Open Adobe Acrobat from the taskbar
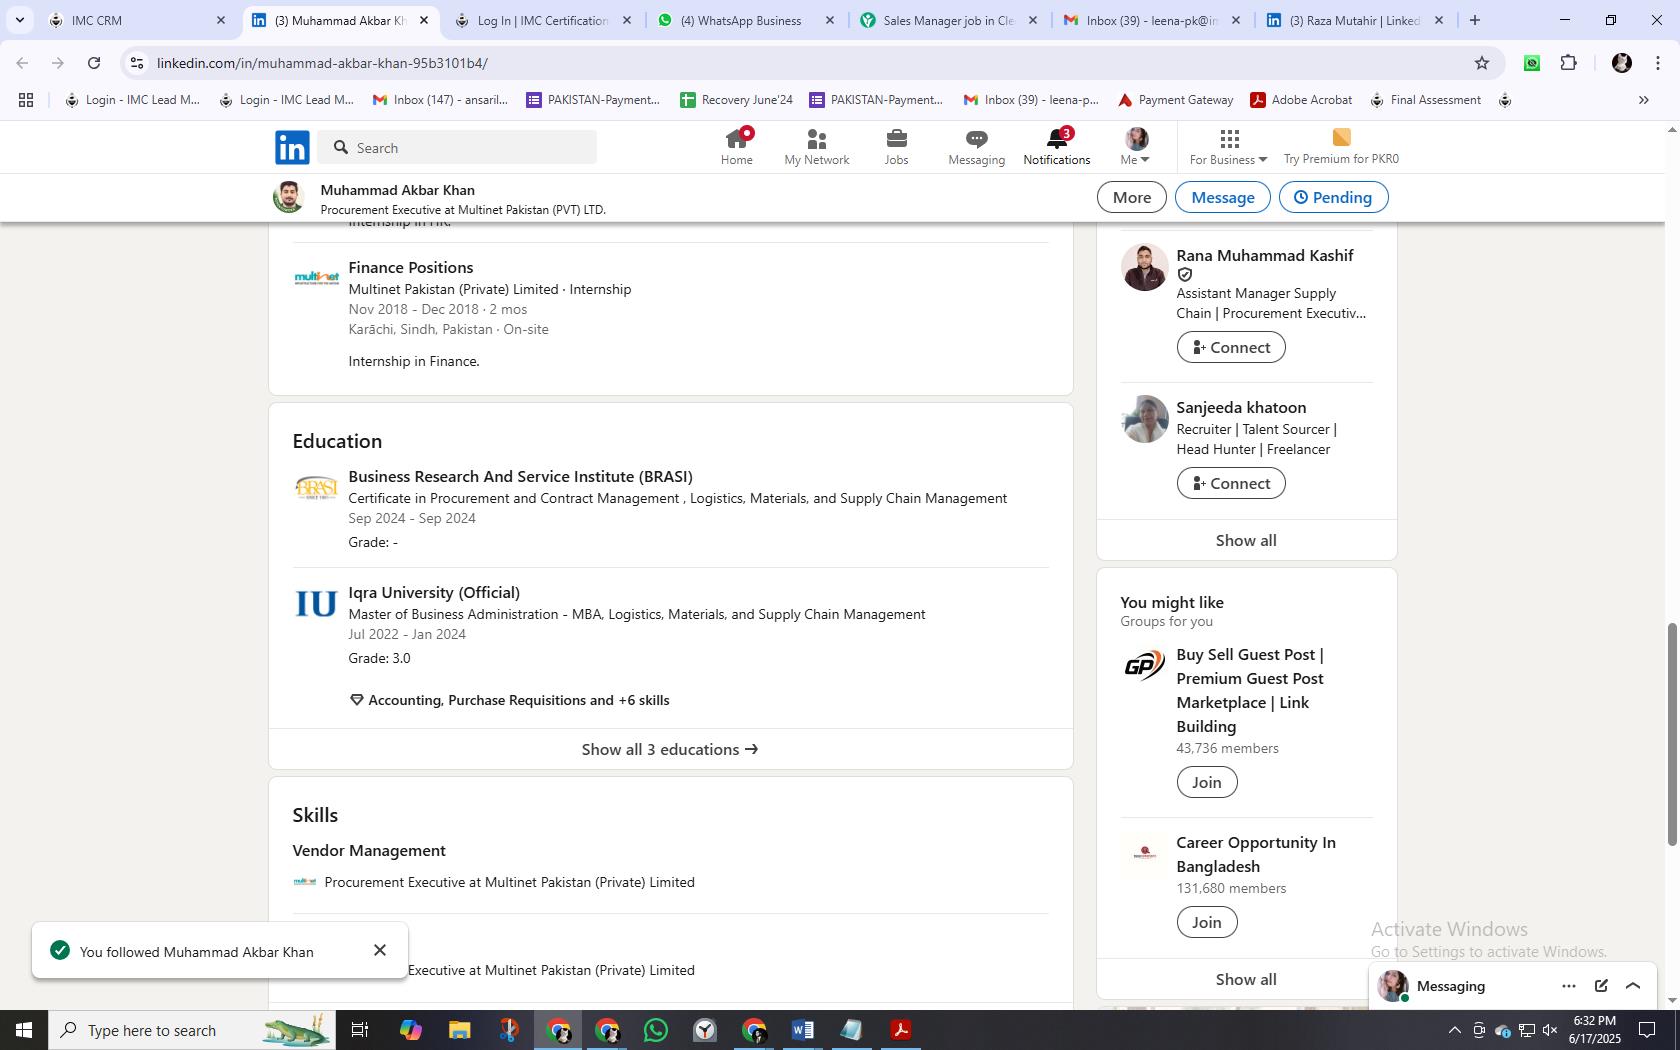The width and height of the screenshot is (1680, 1050). tap(901, 1030)
